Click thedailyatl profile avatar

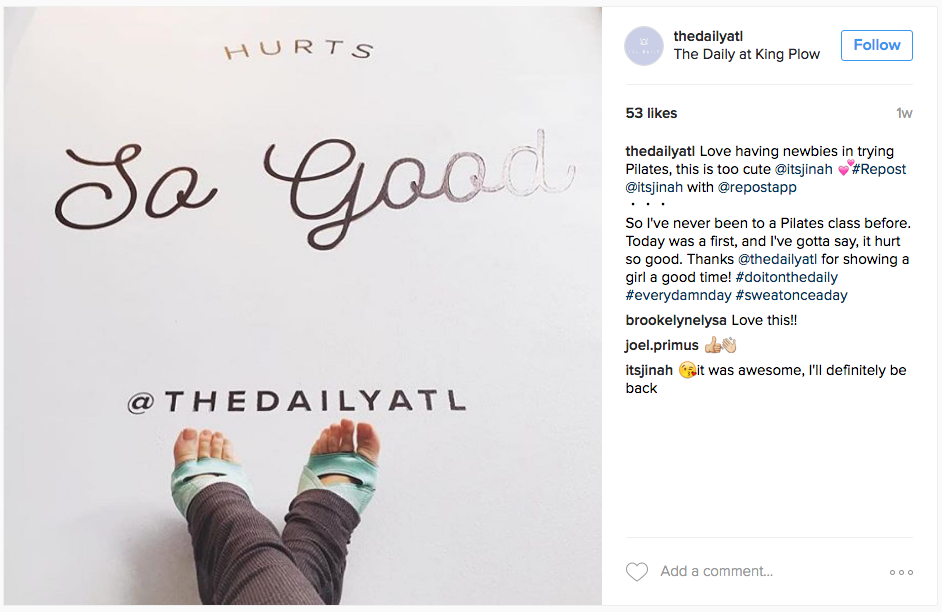tap(644, 46)
